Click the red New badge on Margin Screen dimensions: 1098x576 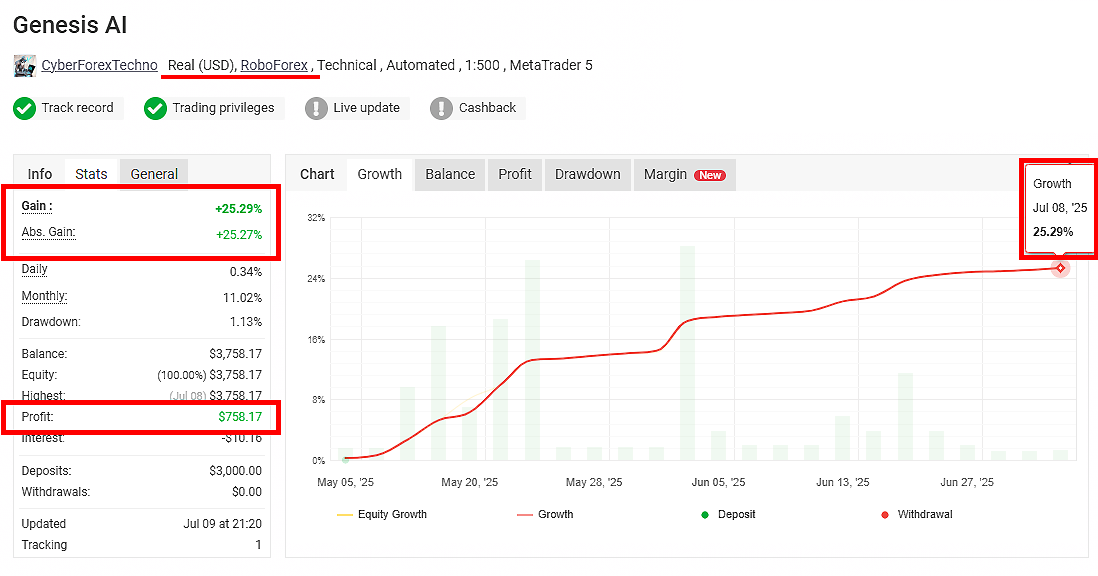(x=710, y=176)
